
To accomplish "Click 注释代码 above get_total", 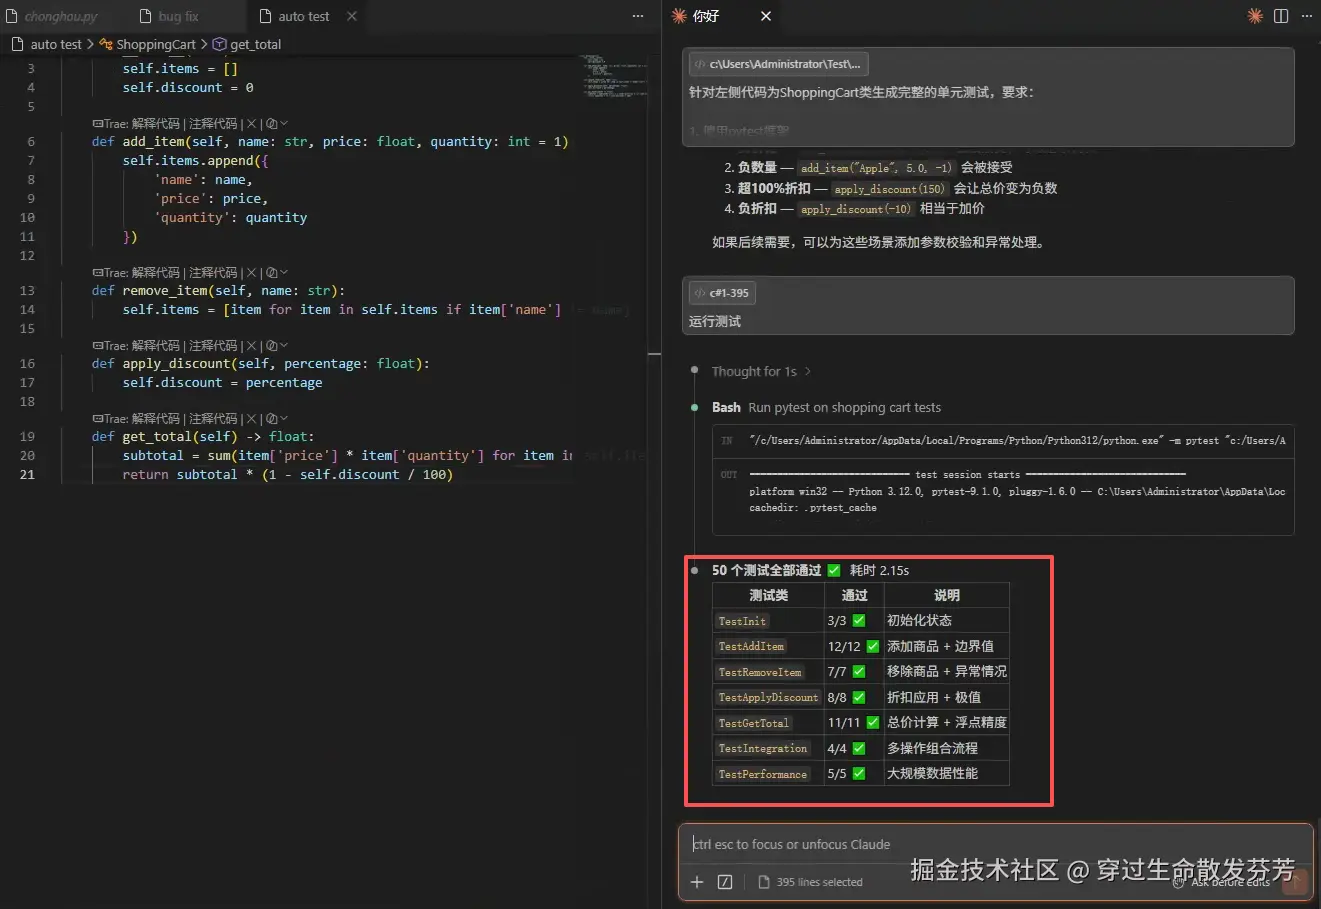I will pos(213,419).
